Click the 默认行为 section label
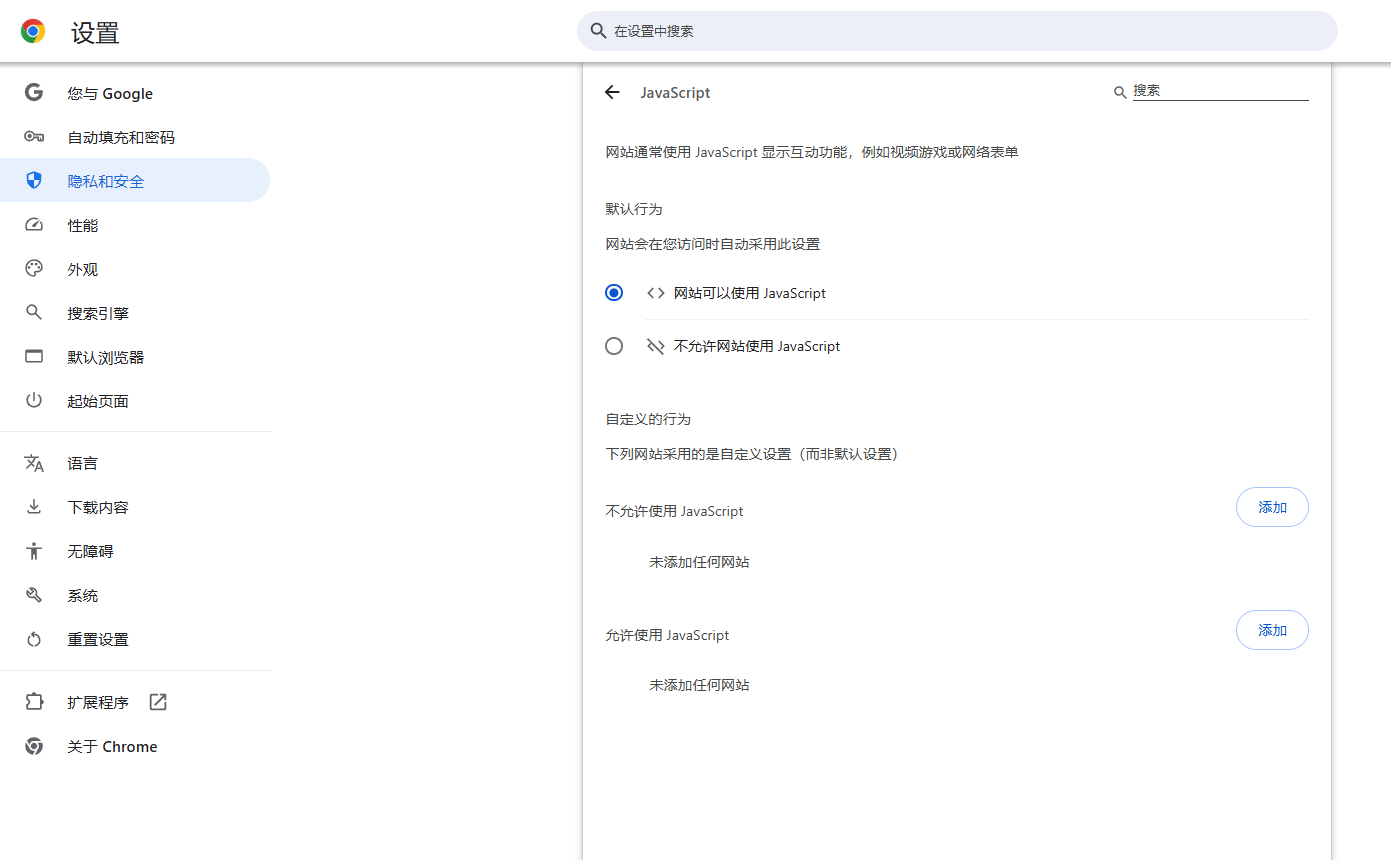Image resolution: width=1391 pixels, height=860 pixels. click(x=634, y=209)
